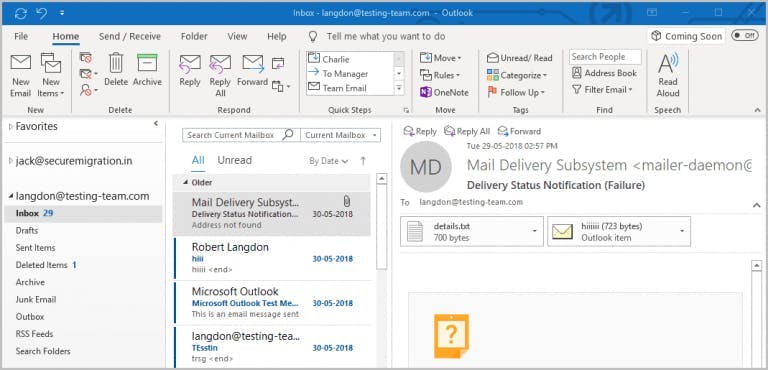The image size is (768, 370).
Task: Click the Ignore conversation icon
Action: coord(86,58)
